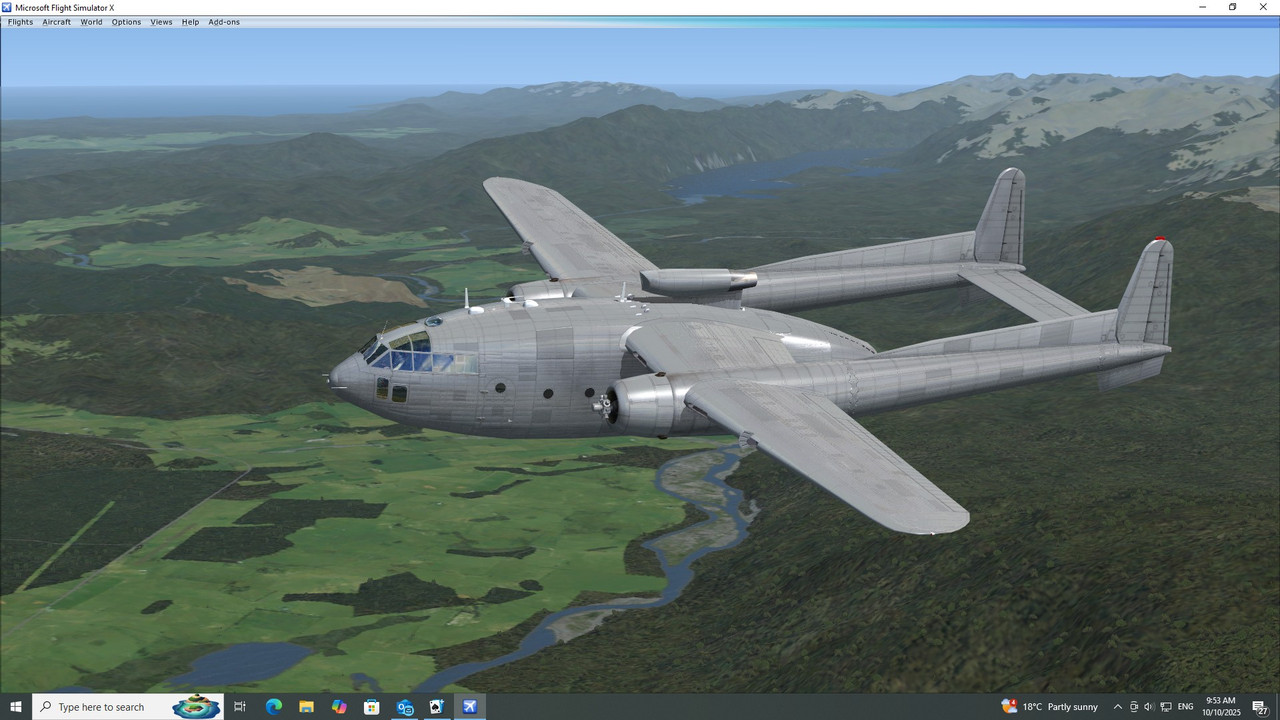Minimize the Flight Simulator window
Viewport: 1280px width, 720px height.
(x=1203, y=7)
